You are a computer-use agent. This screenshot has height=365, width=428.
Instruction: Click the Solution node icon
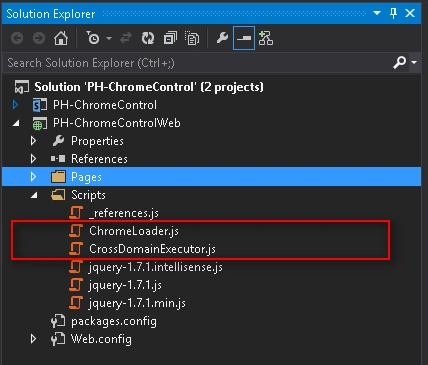point(22,87)
